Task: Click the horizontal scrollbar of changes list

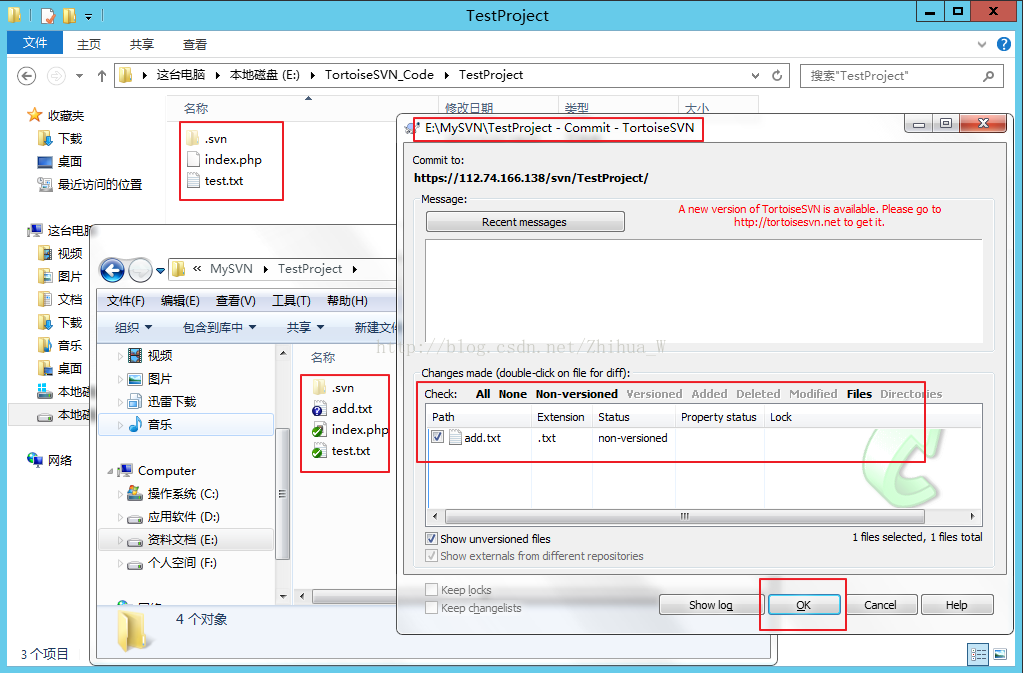Action: (684, 516)
